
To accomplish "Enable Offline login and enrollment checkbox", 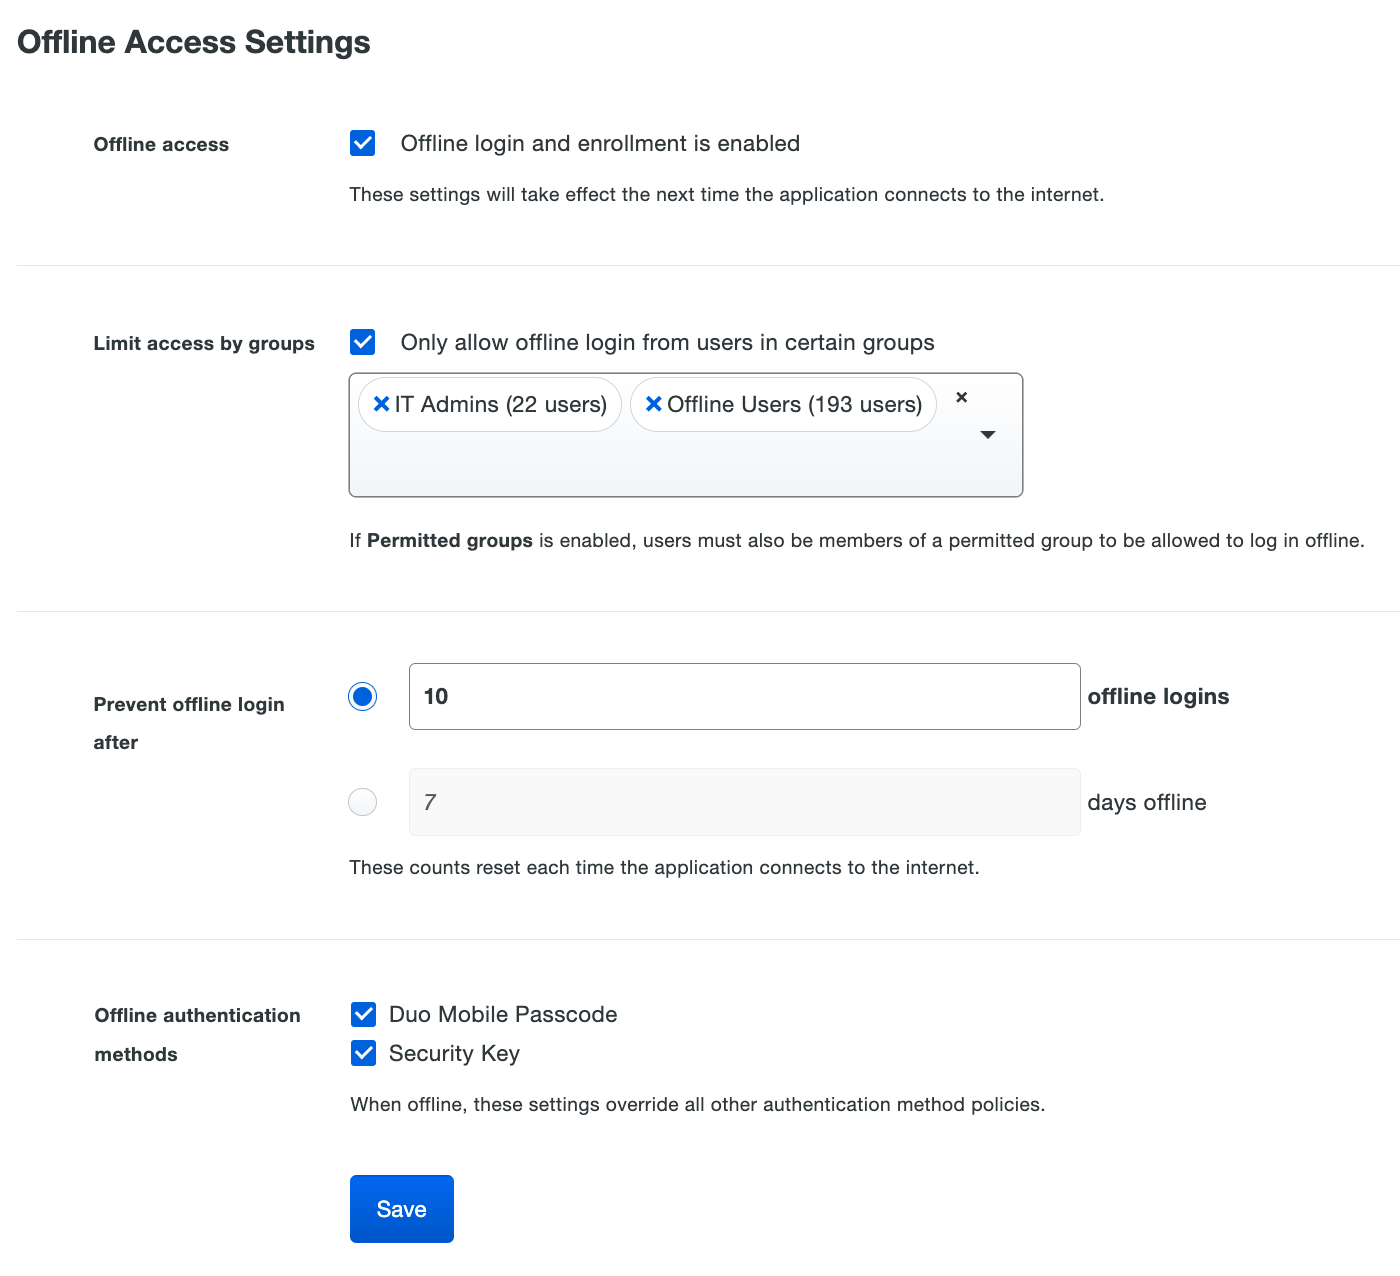I will tap(362, 143).
